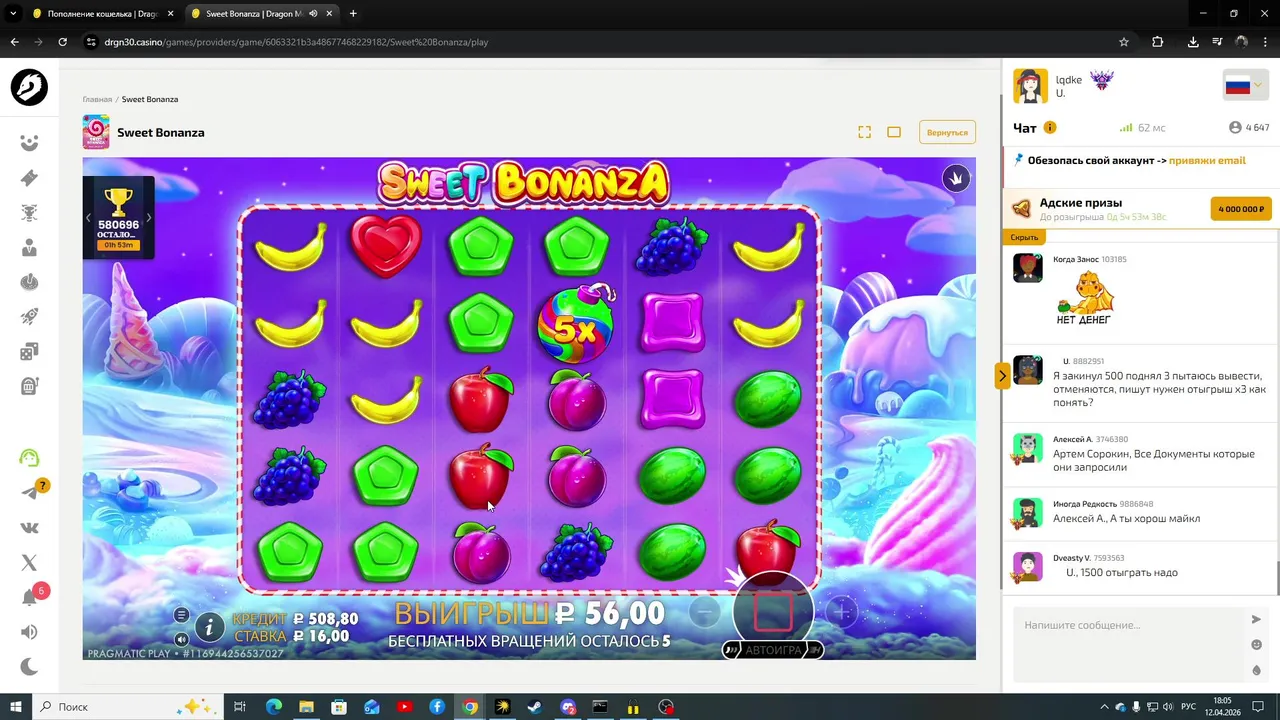Image resolution: width=1280 pixels, height=720 pixels.
Task: Show hidden system tray icons
Action: pos(1104,707)
